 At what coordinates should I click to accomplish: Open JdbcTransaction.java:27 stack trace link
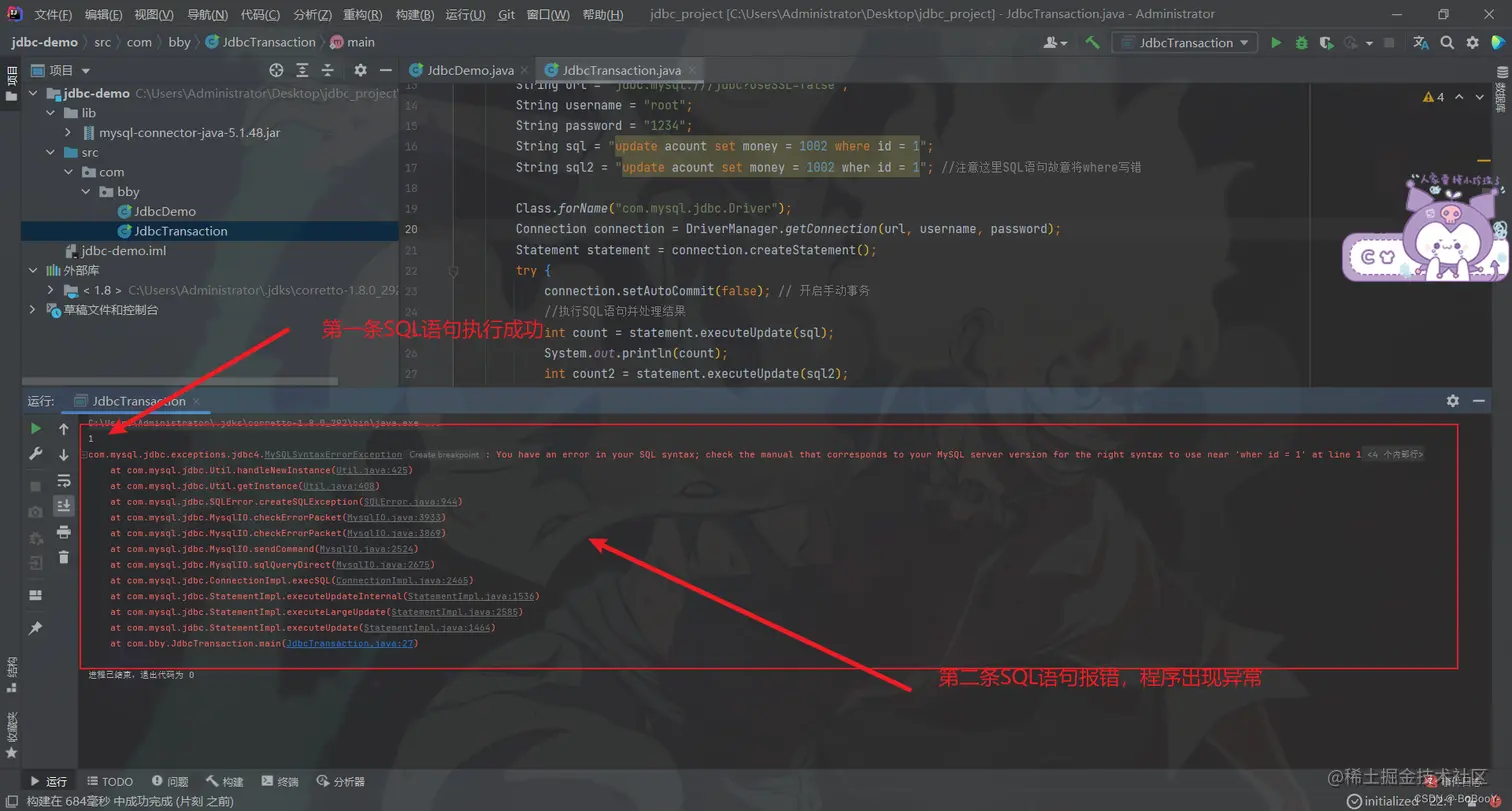(x=349, y=644)
